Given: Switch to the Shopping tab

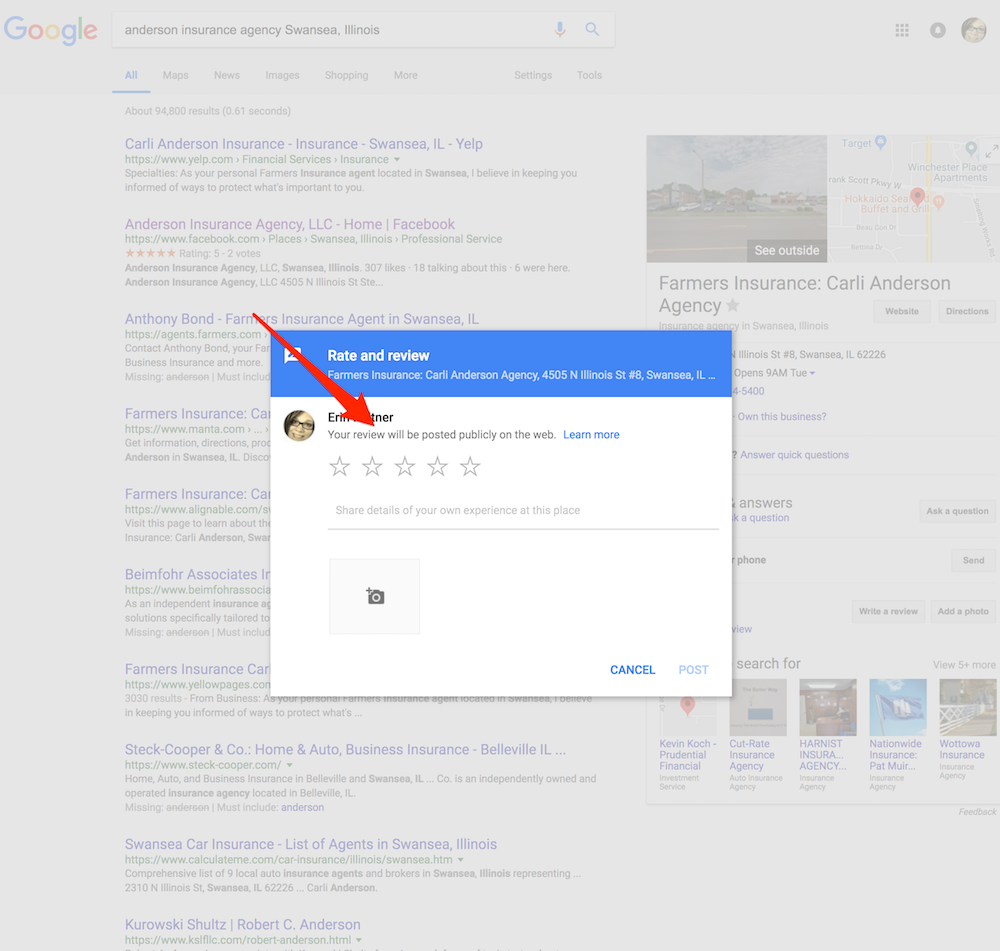Looking at the screenshot, I should (346, 75).
